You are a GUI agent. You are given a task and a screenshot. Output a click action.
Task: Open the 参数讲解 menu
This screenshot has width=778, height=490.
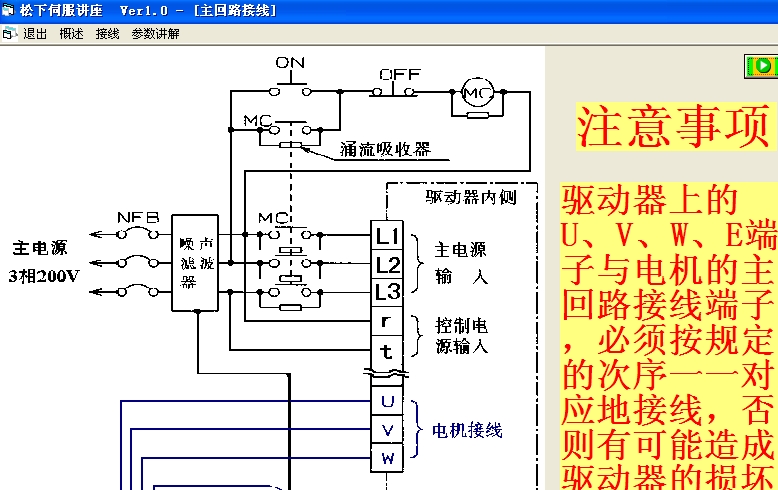coord(155,33)
